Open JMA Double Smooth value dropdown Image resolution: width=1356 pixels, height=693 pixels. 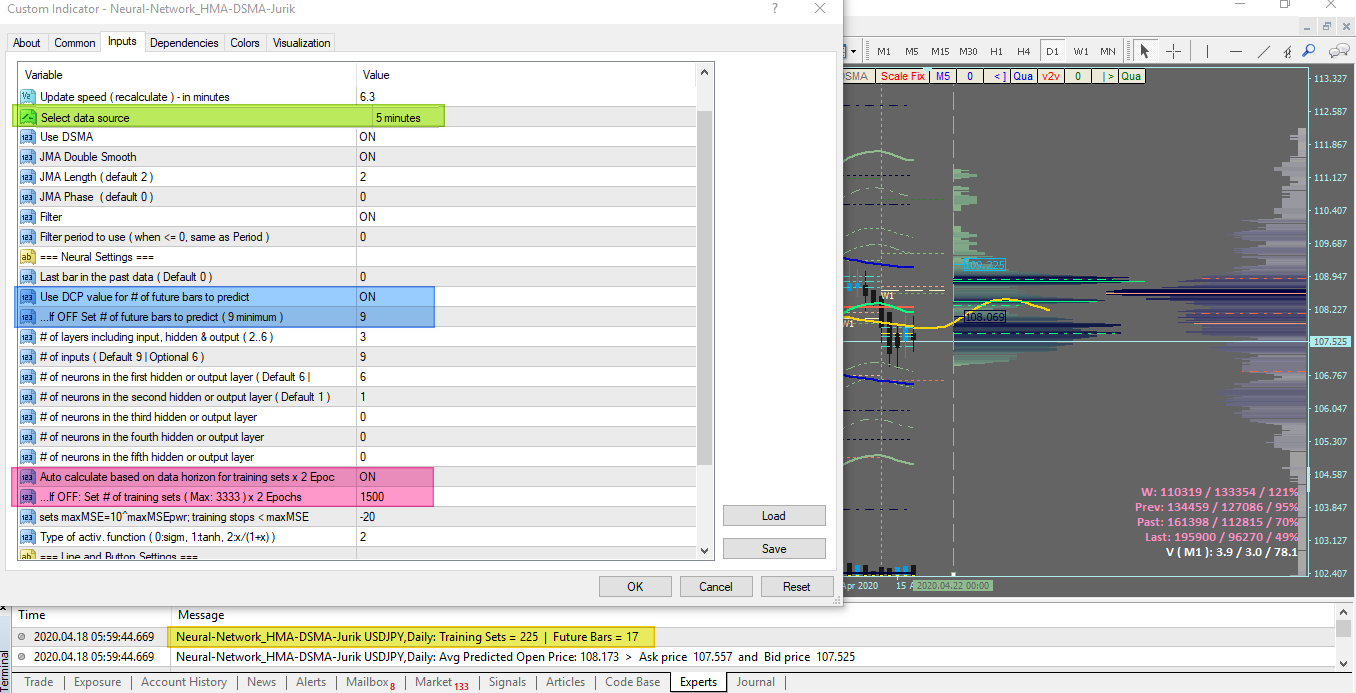[526, 157]
